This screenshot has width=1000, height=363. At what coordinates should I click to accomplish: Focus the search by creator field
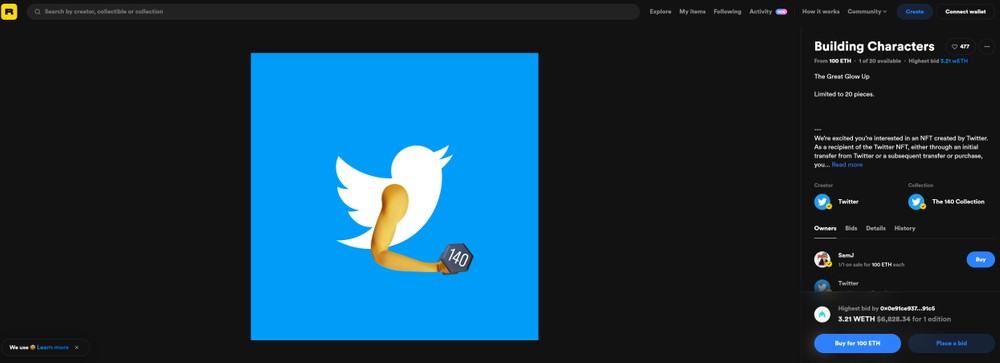(333, 11)
